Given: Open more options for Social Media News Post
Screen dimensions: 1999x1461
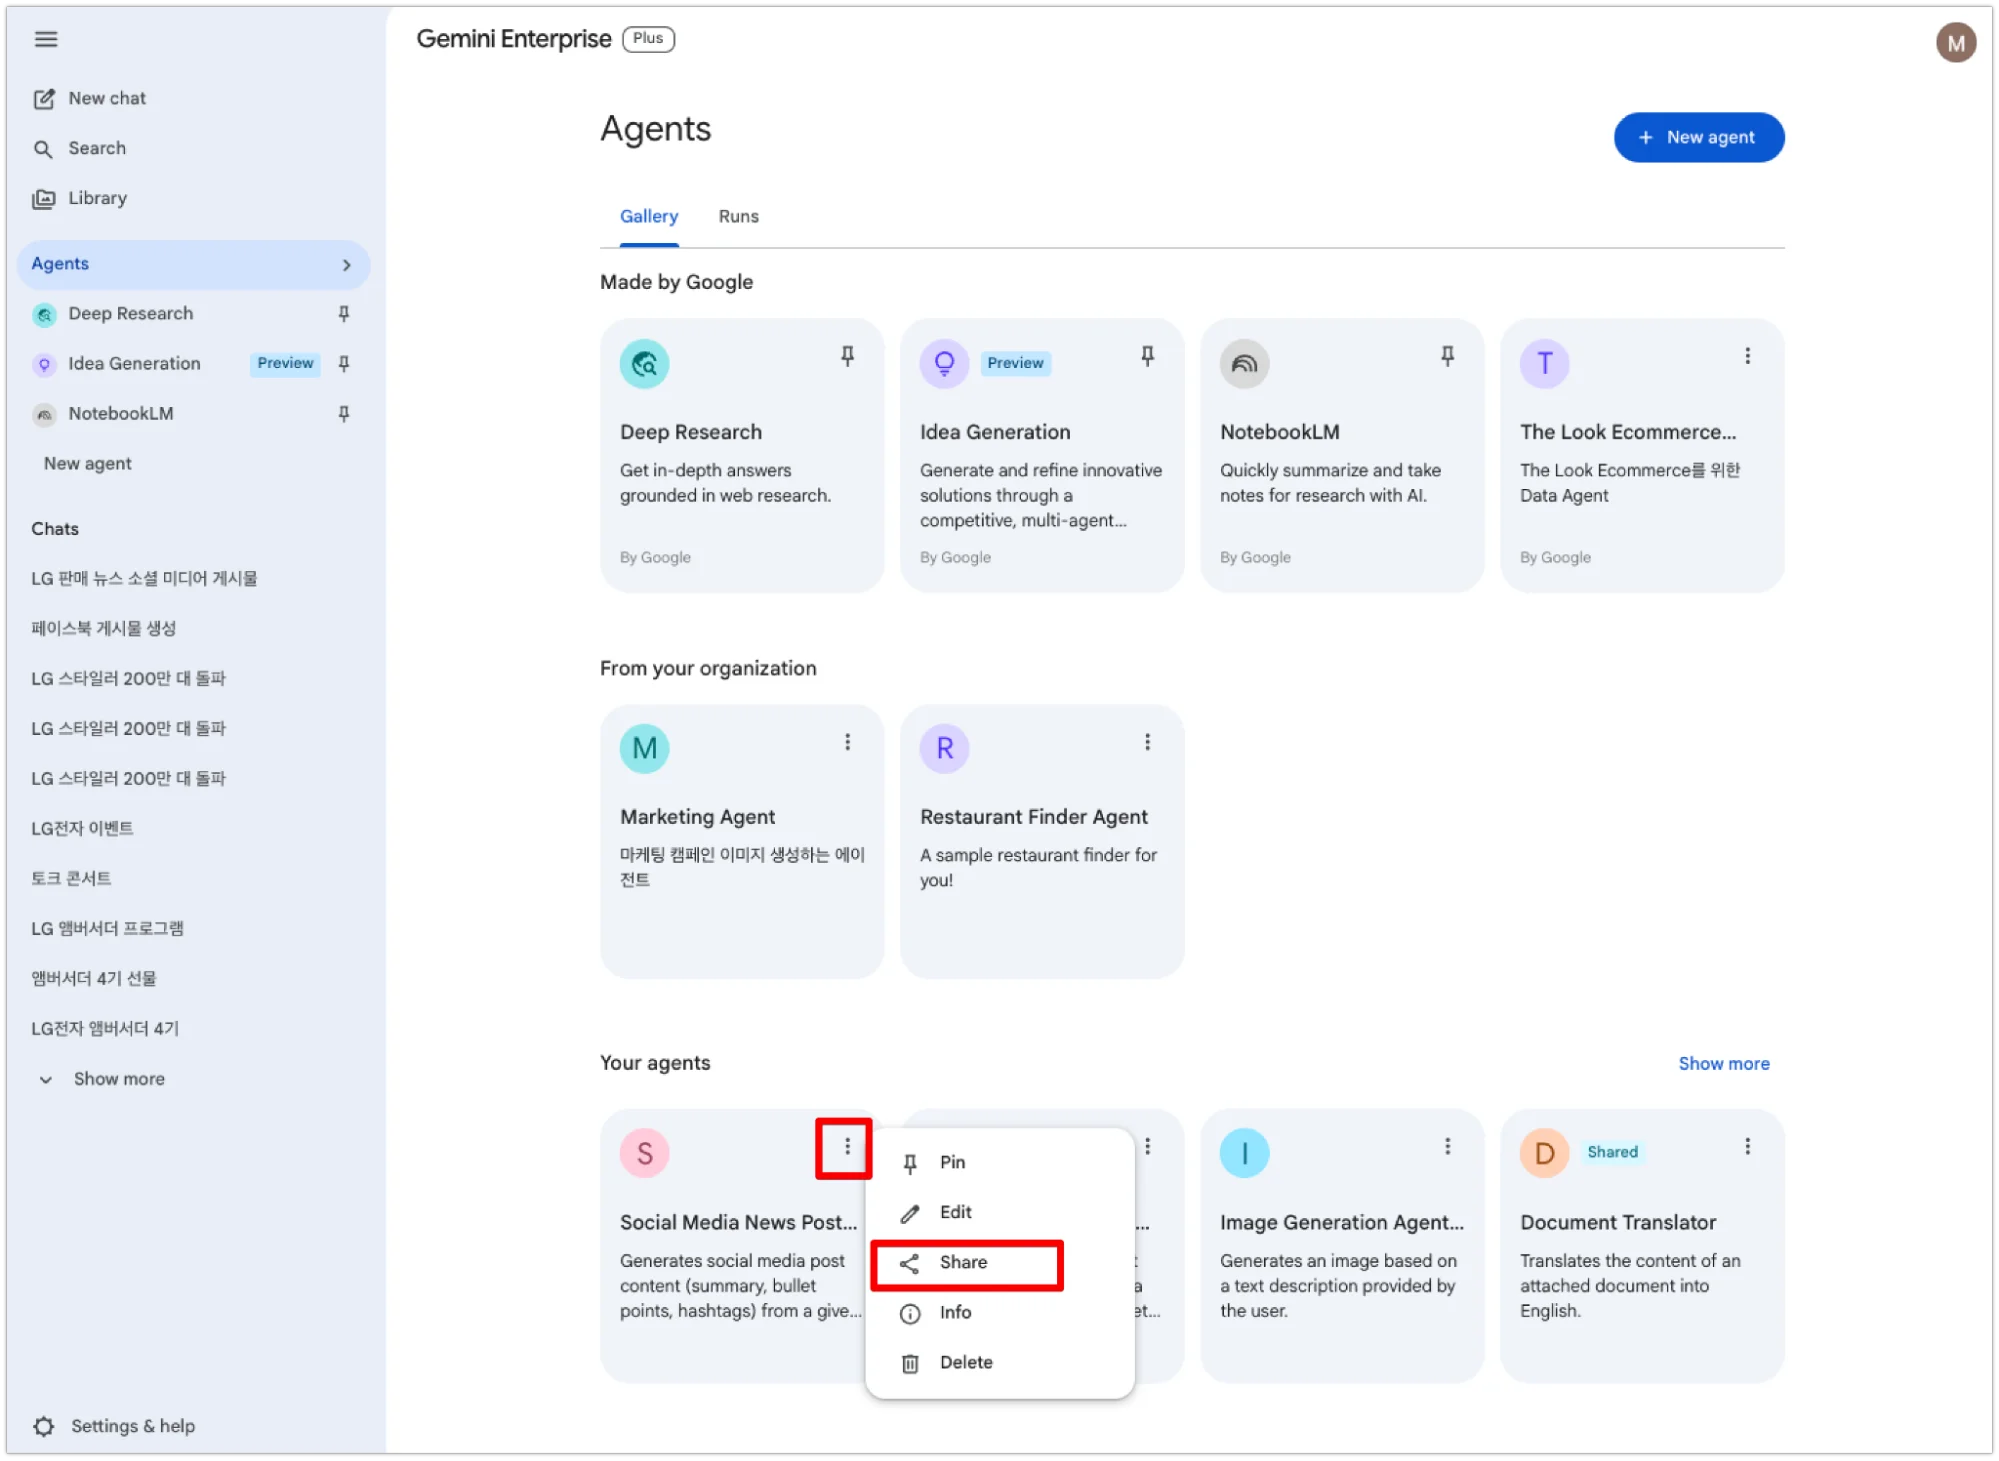Looking at the screenshot, I should tap(846, 1147).
